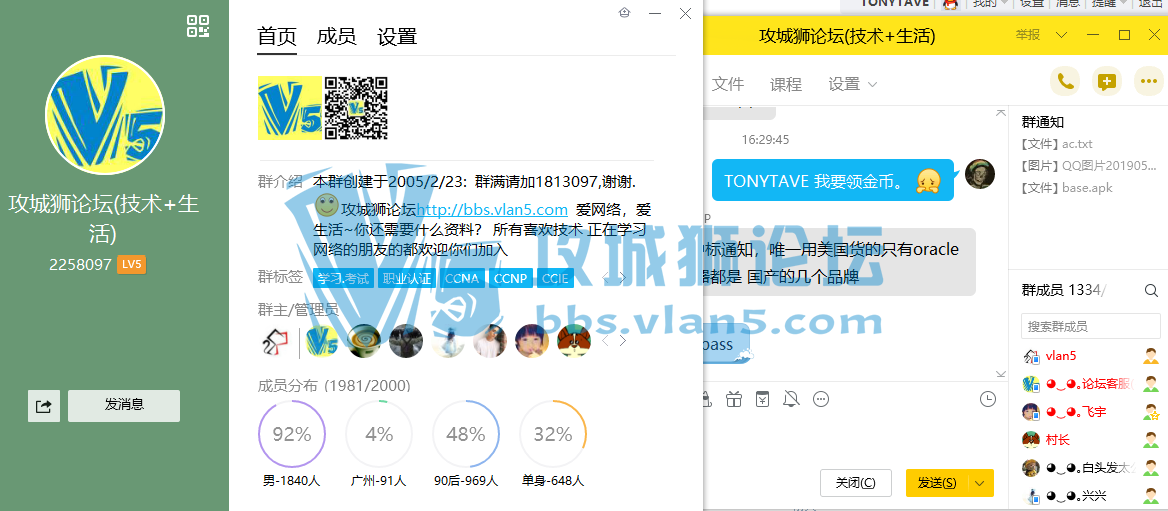
Task: Open the three-dots more options icon
Action: (x=1149, y=81)
